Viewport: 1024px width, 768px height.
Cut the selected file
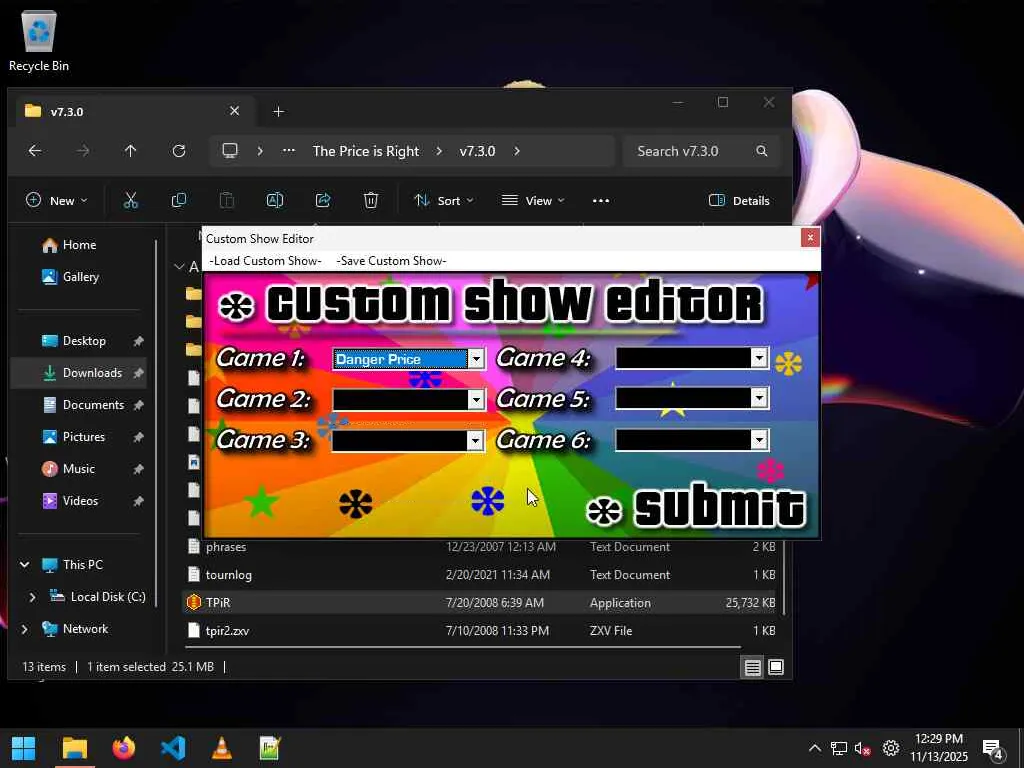pyautogui.click(x=131, y=200)
